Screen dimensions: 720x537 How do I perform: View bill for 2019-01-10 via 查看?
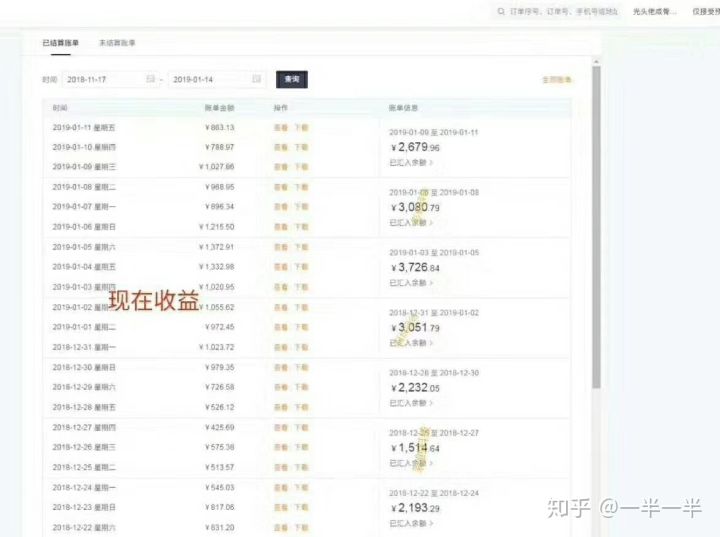[x=281, y=147]
